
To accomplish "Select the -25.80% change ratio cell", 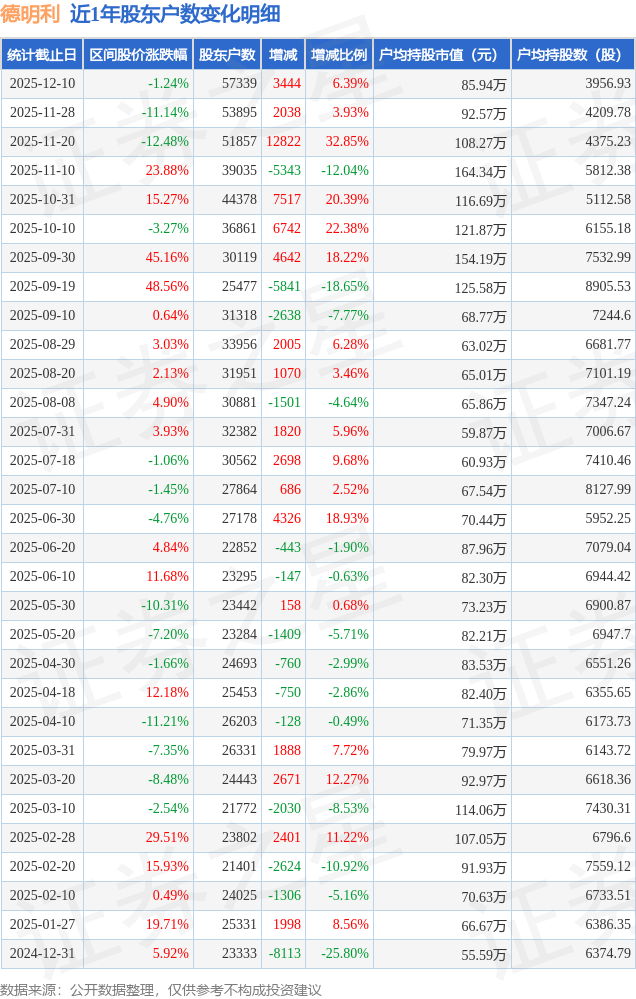I will (x=344, y=953).
